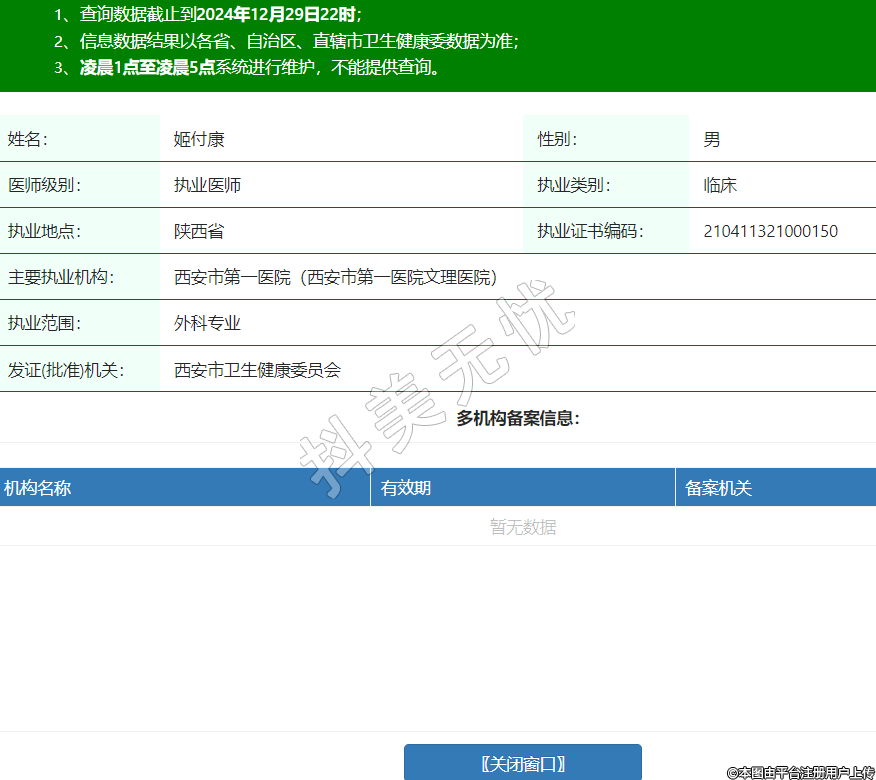Click the query data cutoff date notice
This screenshot has width=876, height=780.
pos(208,14)
